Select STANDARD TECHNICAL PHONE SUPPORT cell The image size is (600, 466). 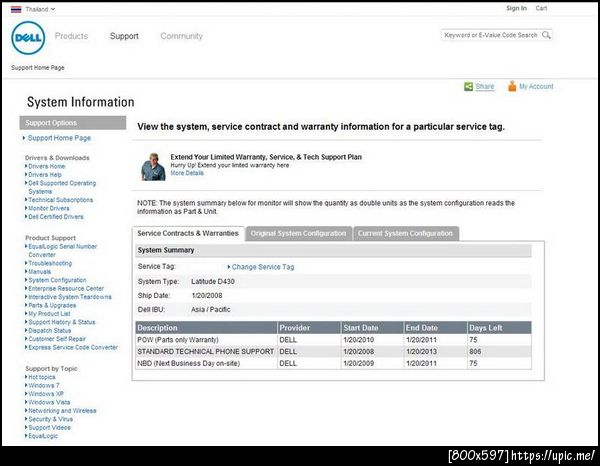click(x=206, y=352)
